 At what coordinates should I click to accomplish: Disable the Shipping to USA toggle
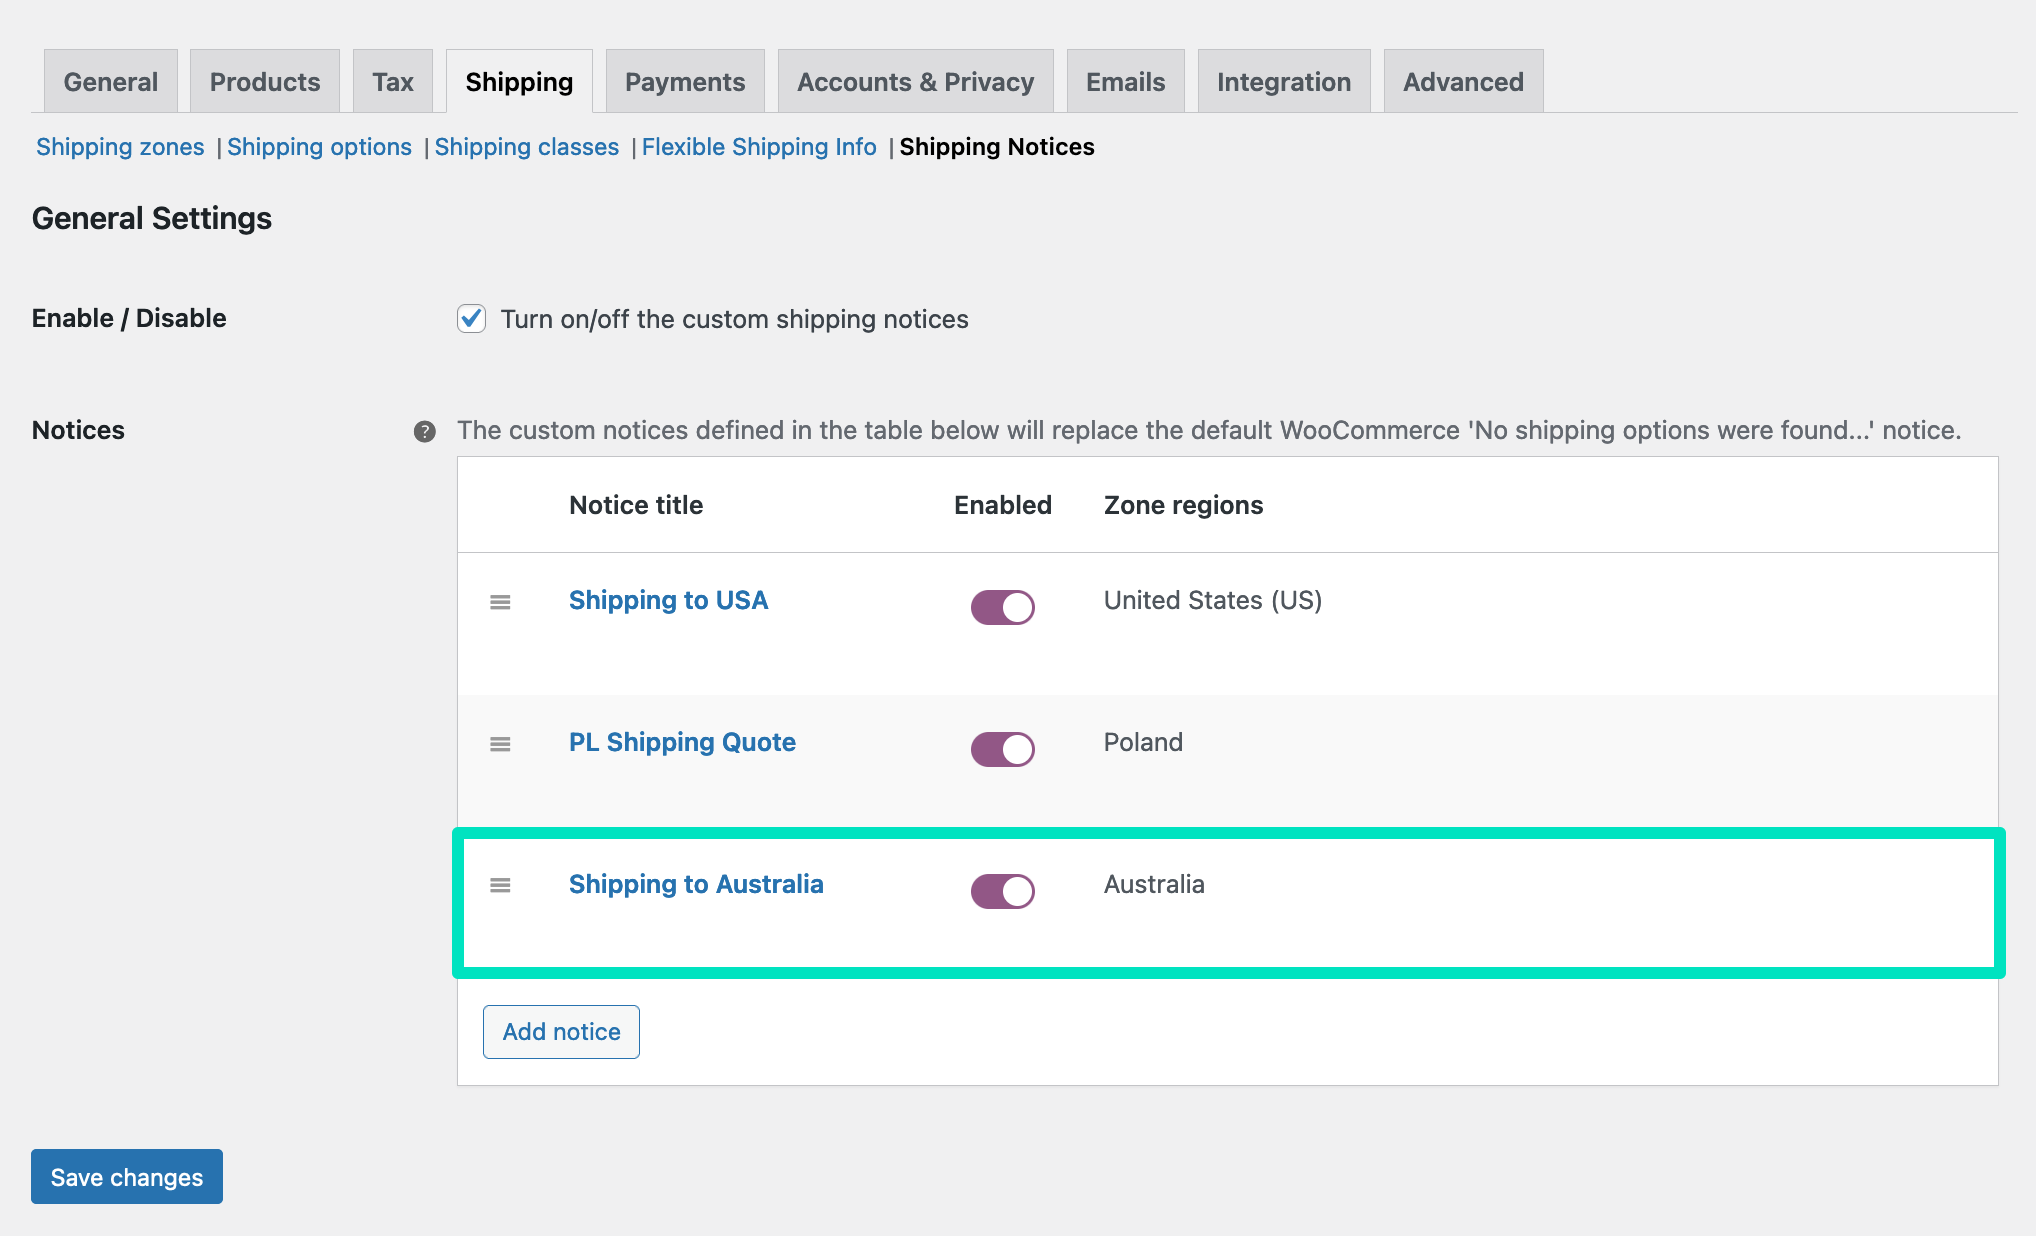coord(1002,606)
